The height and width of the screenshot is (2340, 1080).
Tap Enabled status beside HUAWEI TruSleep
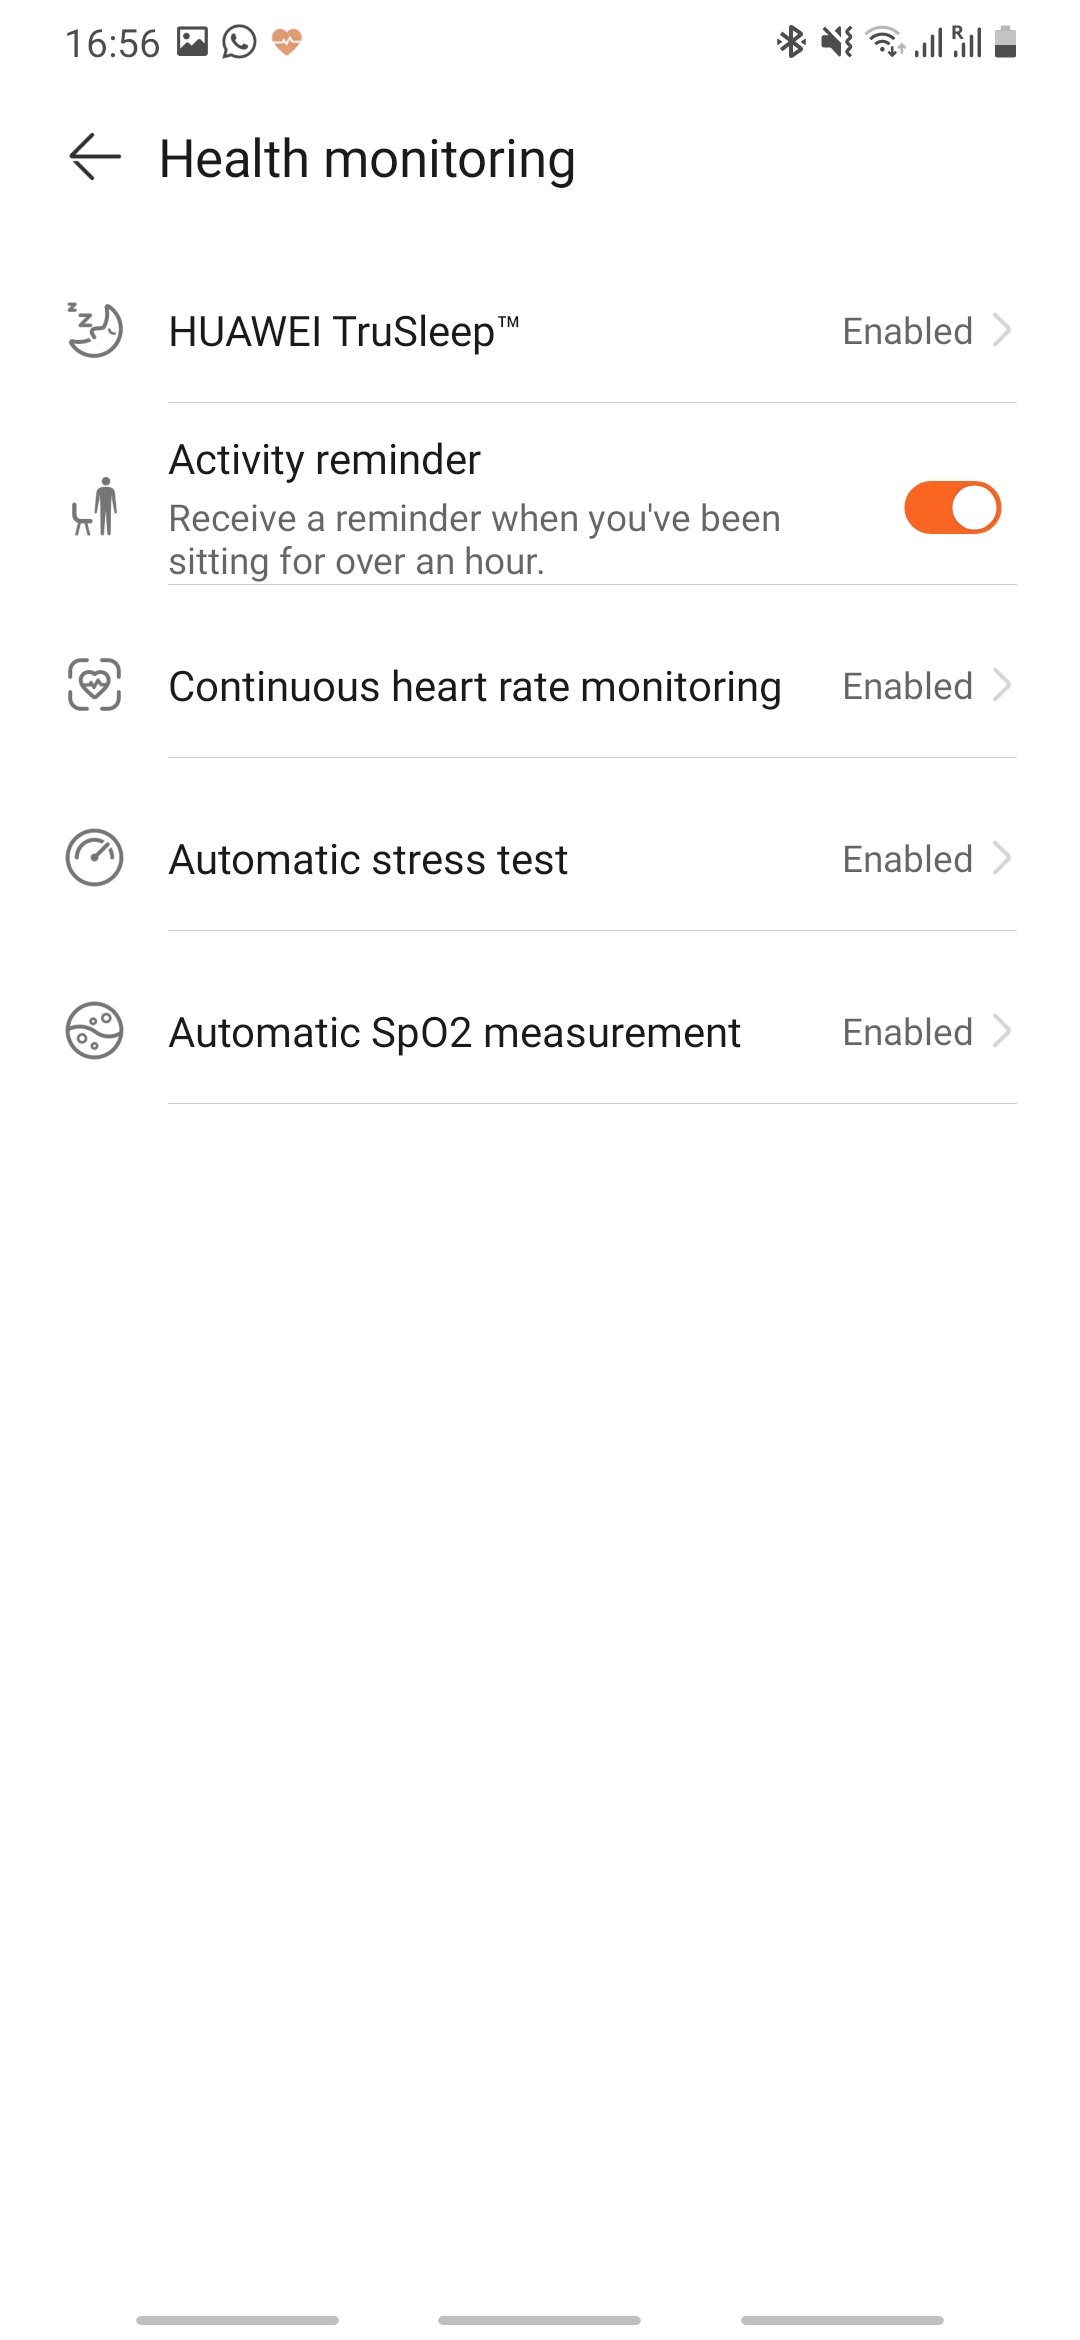[x=907, y=331]
